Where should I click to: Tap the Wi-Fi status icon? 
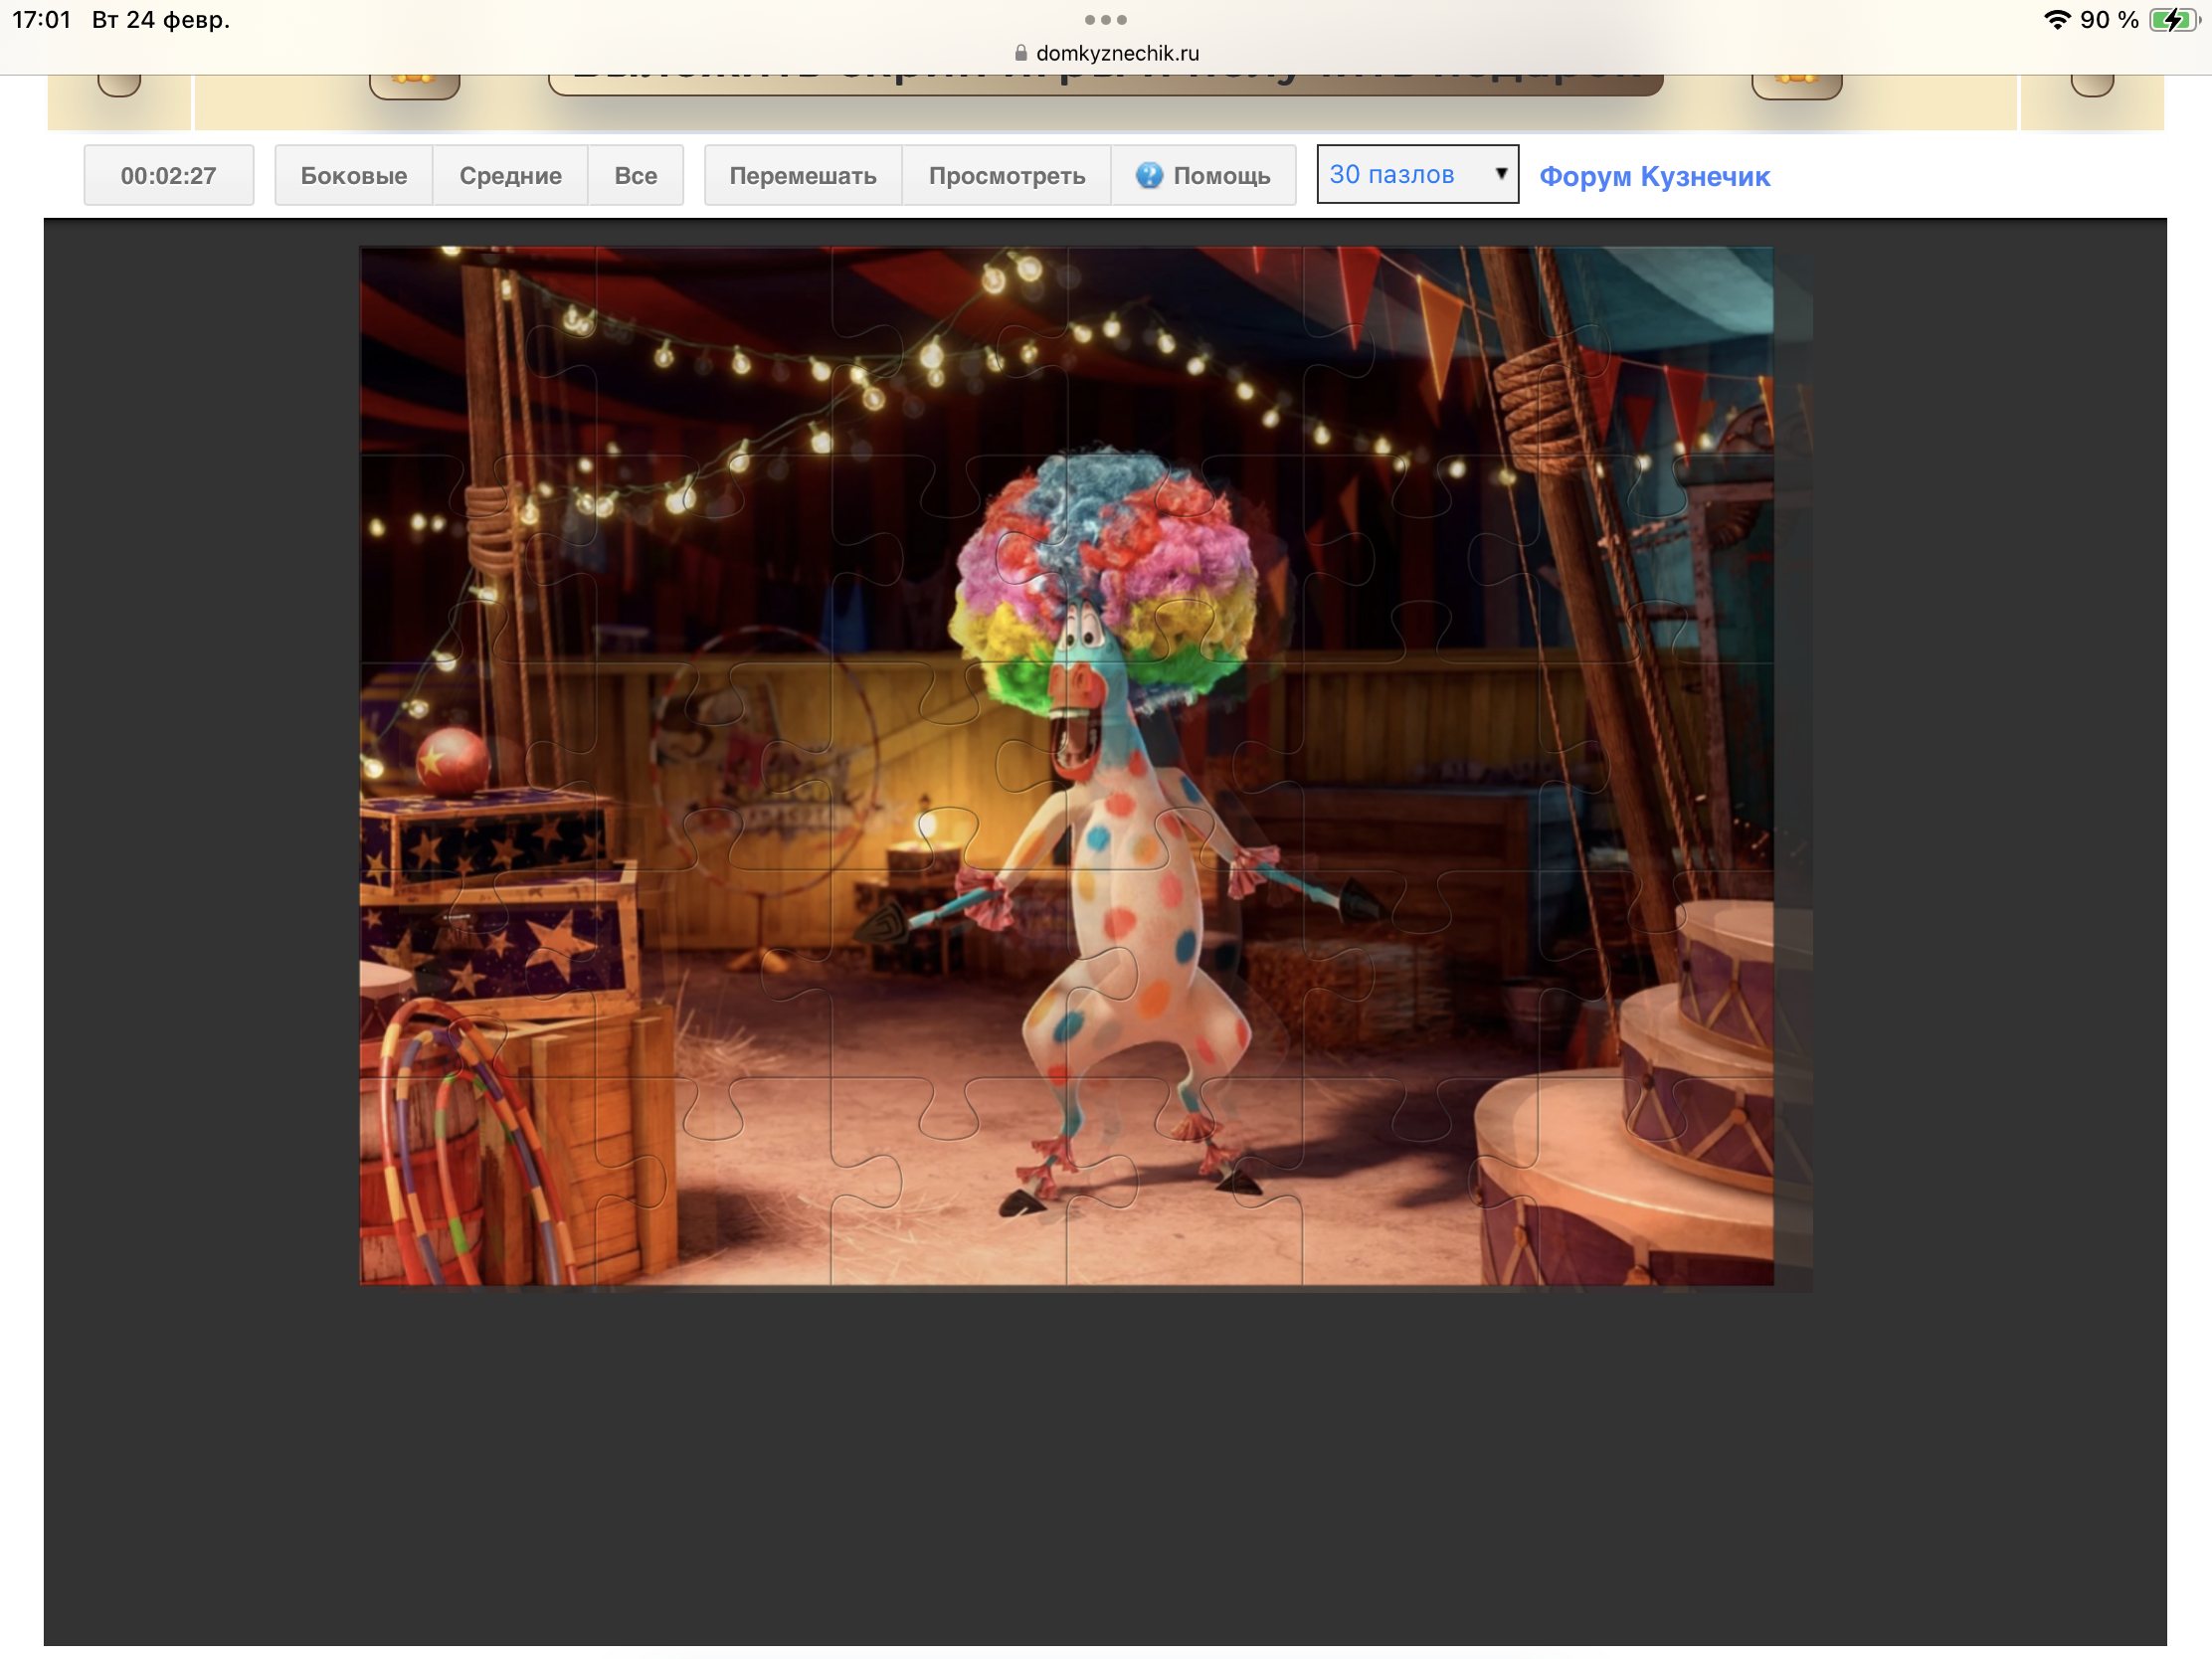pos(2056,20)
